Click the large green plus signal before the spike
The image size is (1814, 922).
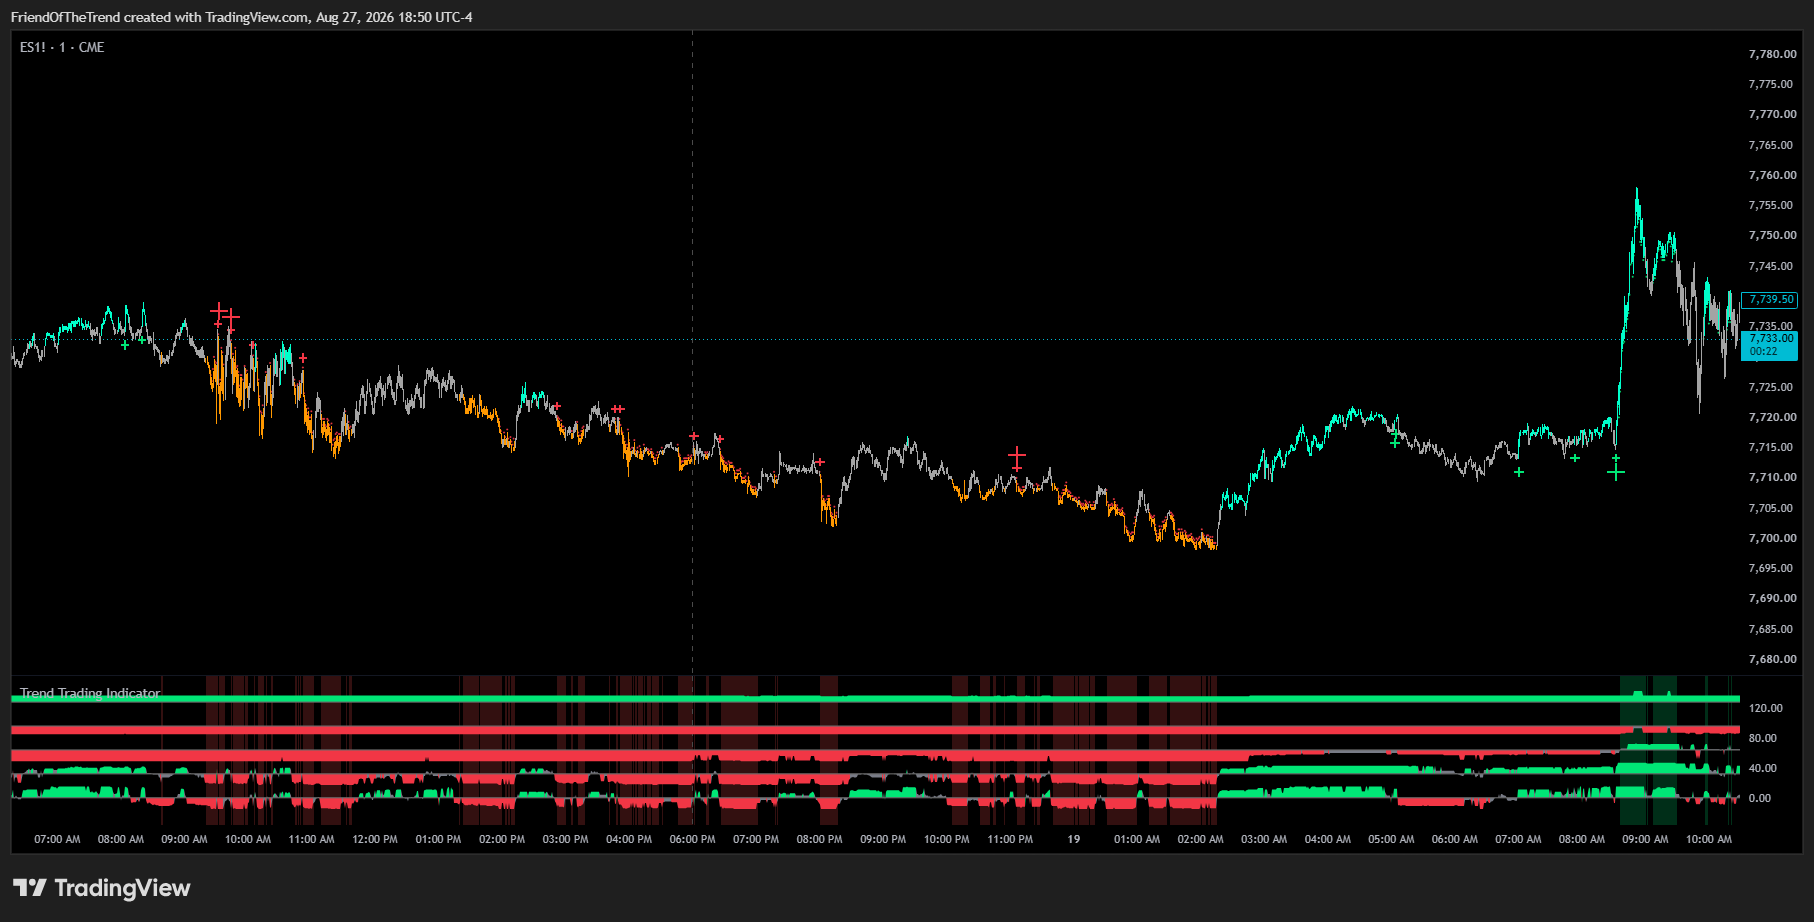click(x=1616, y=472)
